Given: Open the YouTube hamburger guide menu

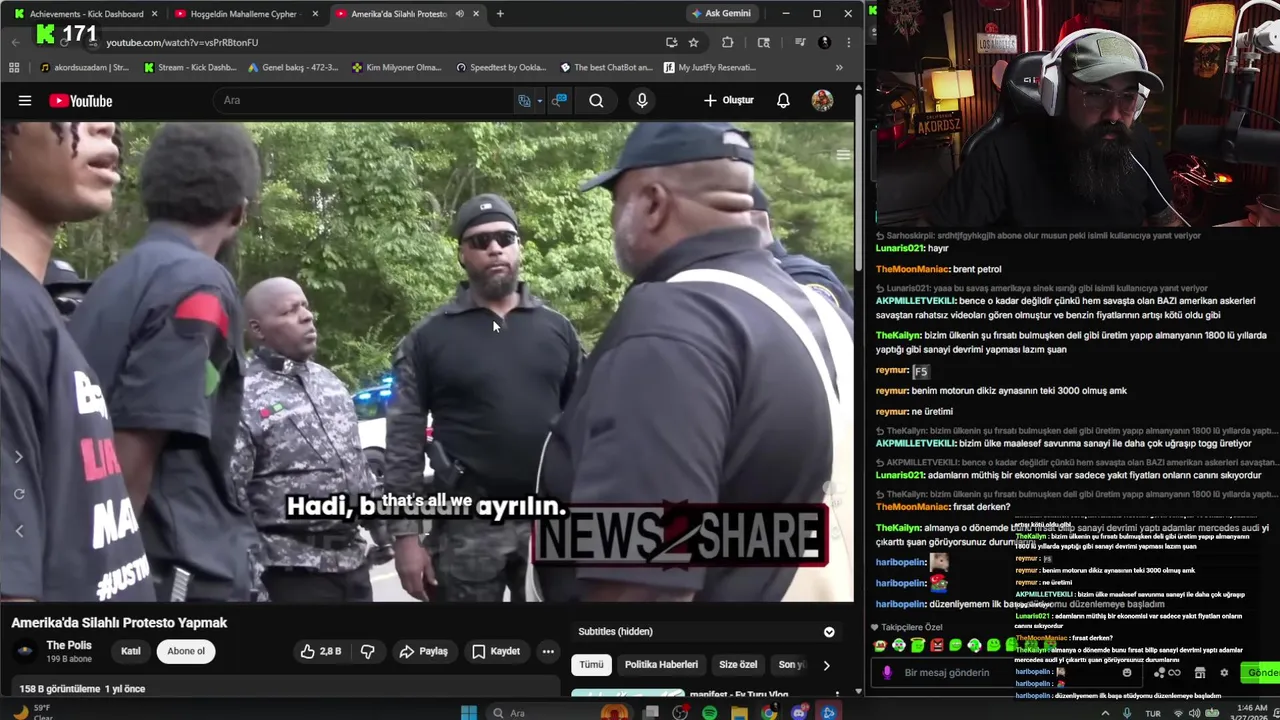Looking at the screenshot, I should (x=25, y=100).
